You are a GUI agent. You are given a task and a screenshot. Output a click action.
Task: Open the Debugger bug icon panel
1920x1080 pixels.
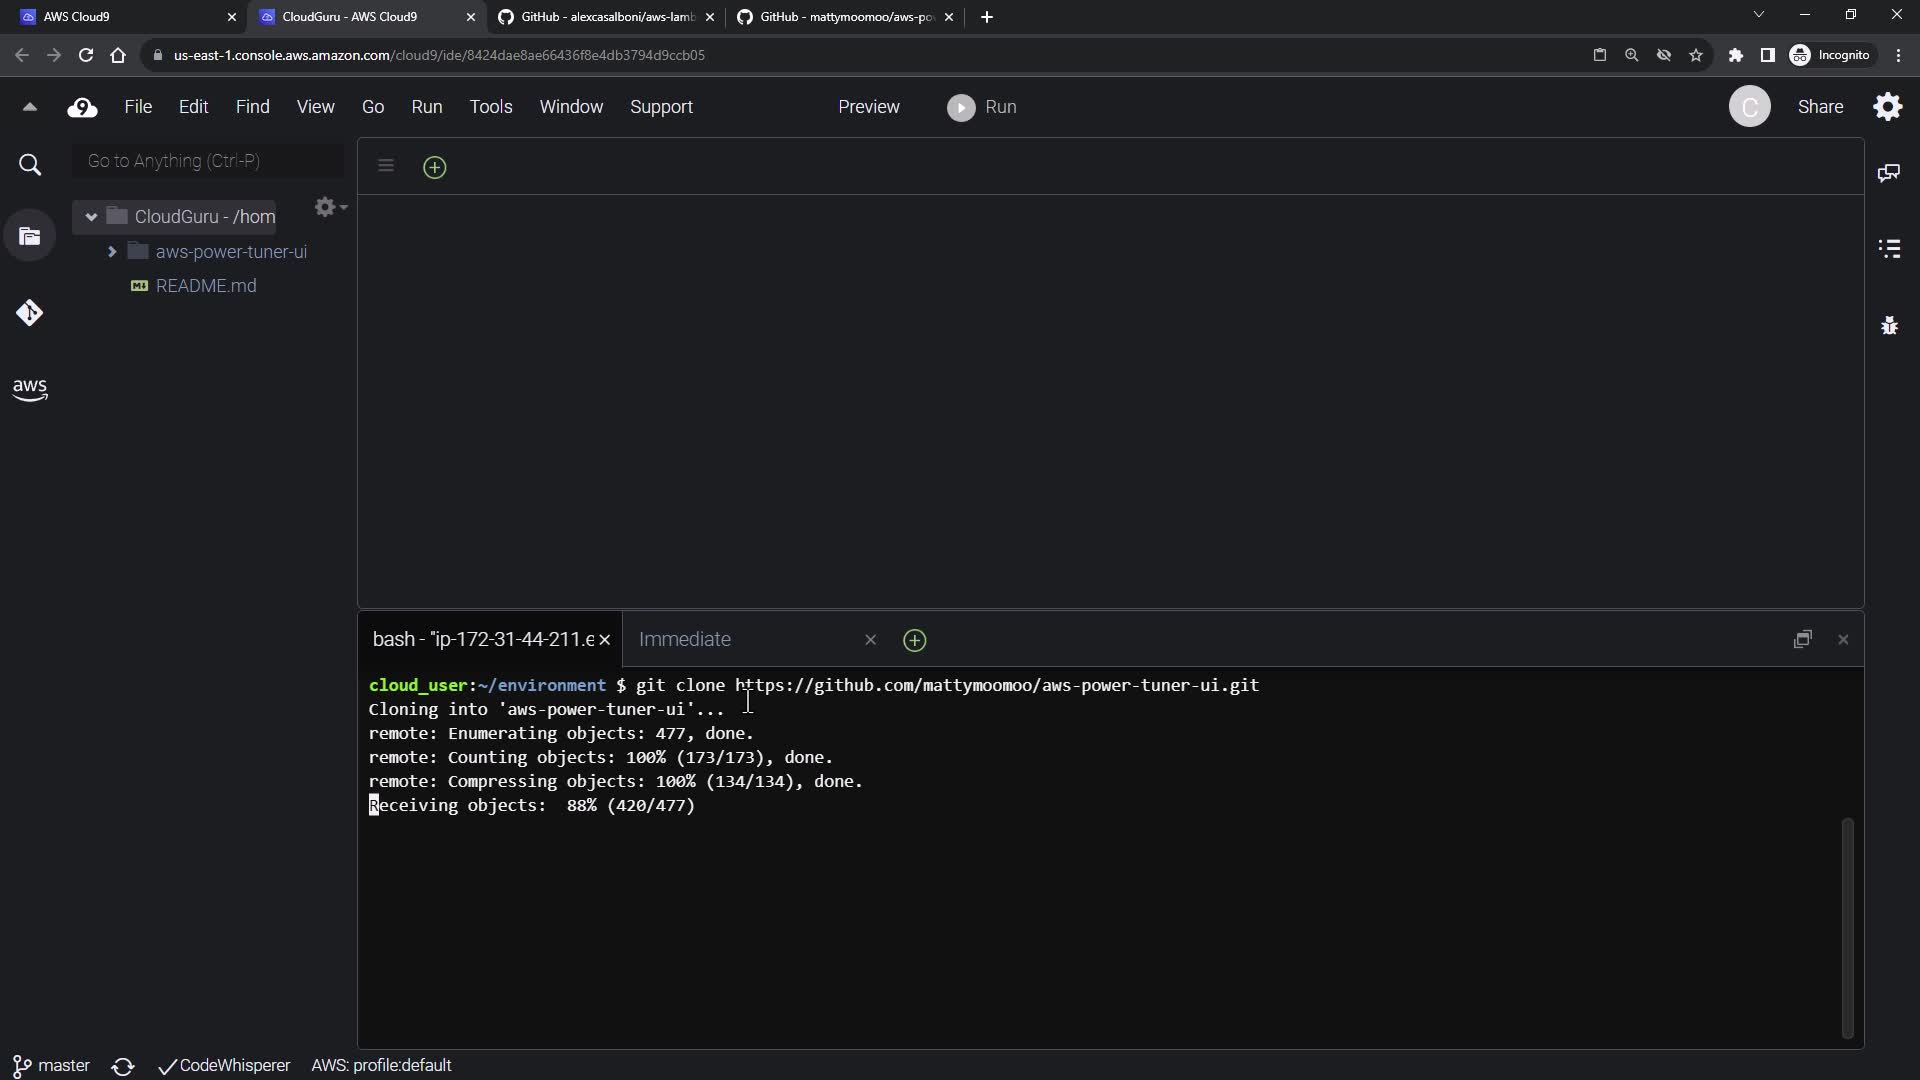[1889, 325]
